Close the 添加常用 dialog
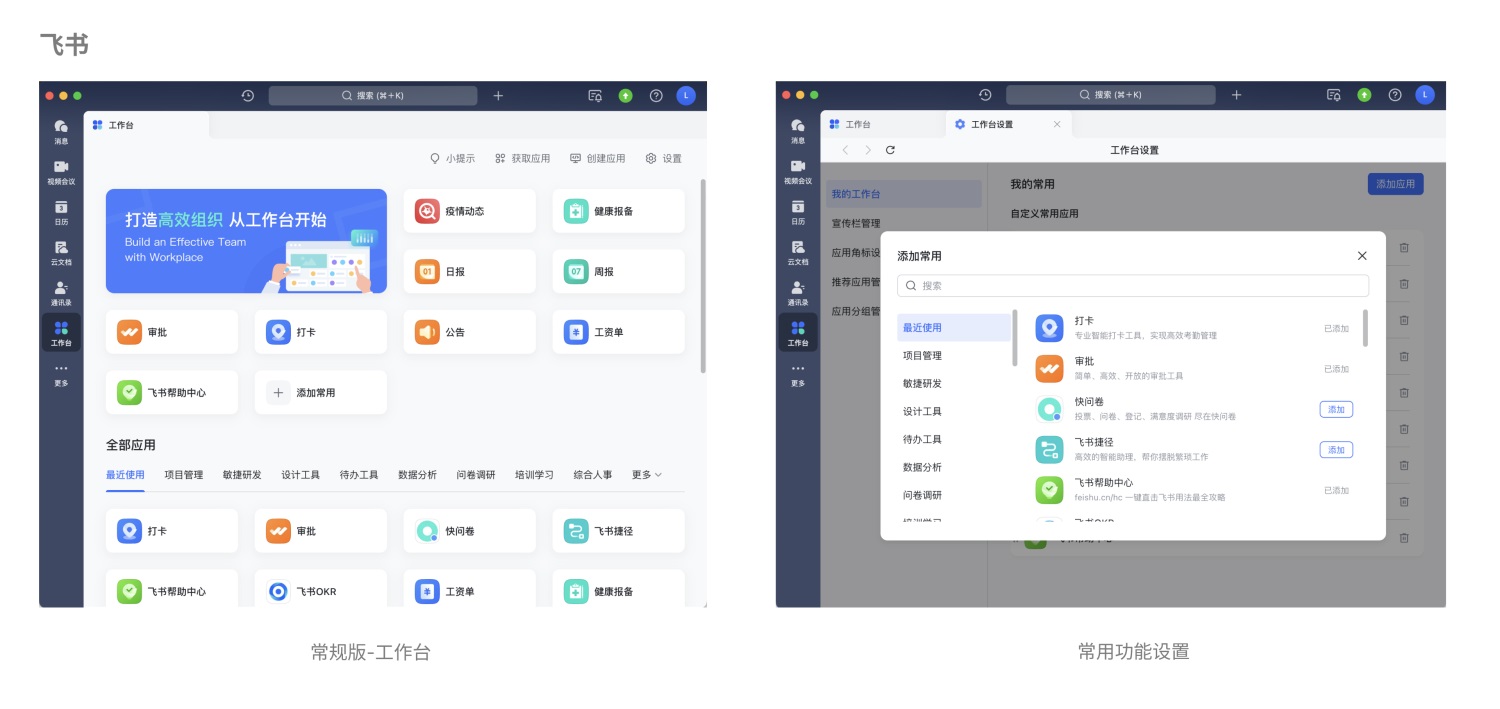 coord(1362,256)
